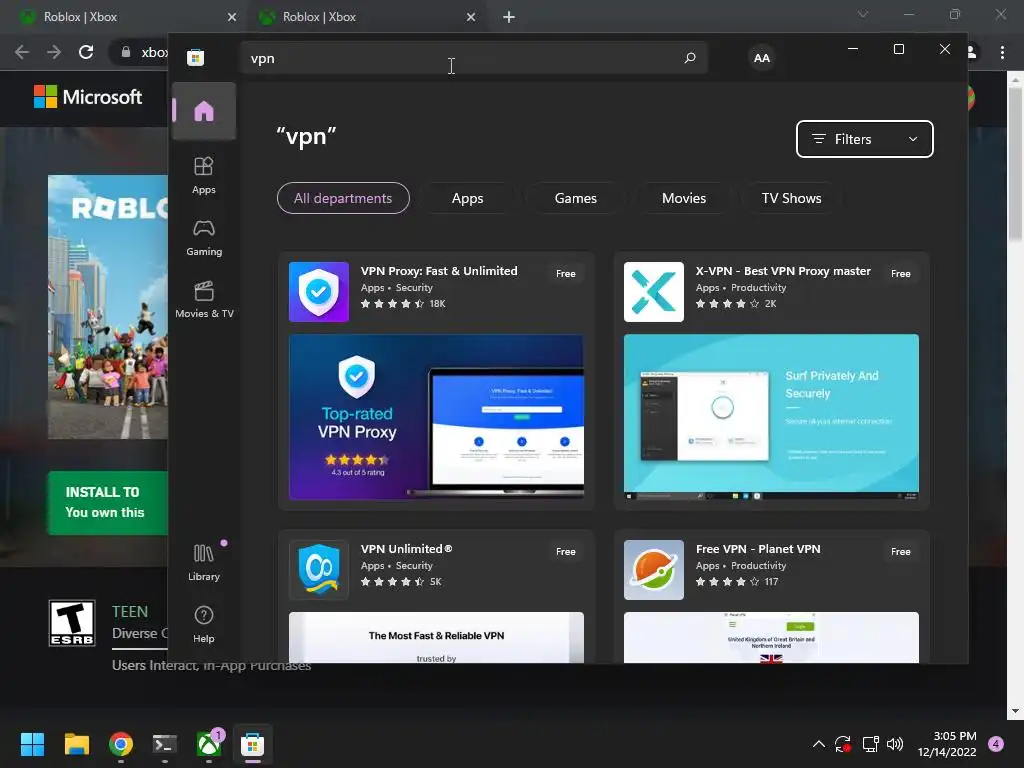Viewport: 1024px width, 768px height.
Task: Open Movies & TV in Store sidebar
Action: click(x=204, y=300)
